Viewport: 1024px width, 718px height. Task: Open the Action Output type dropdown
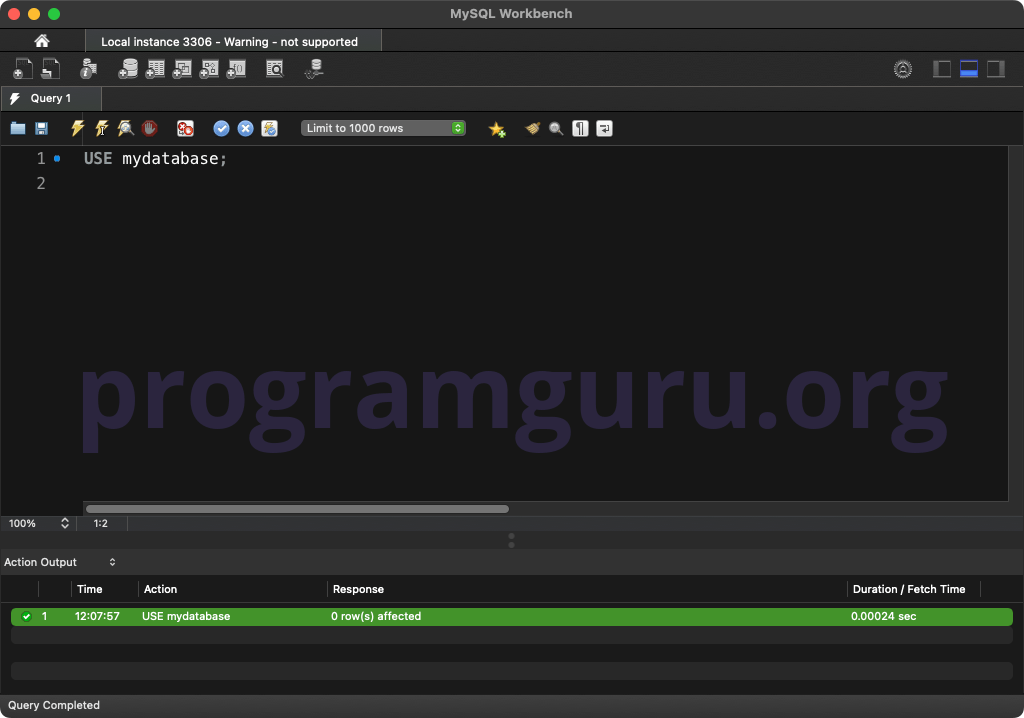(60, 562)
